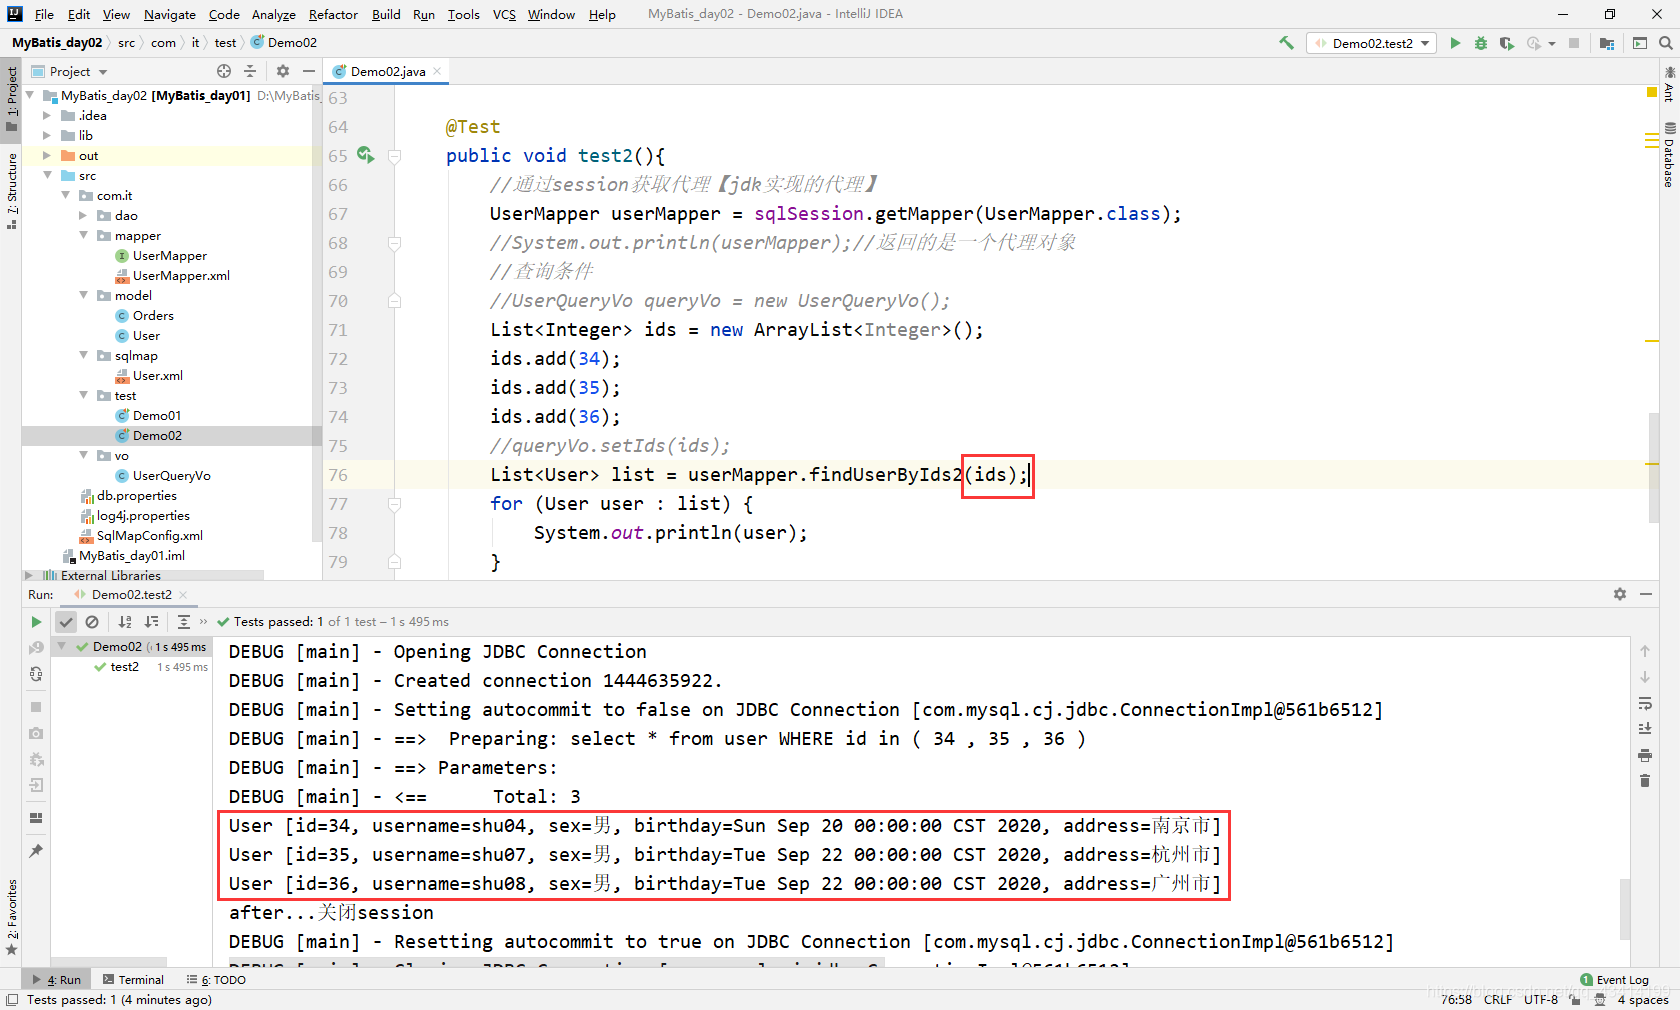The image size is (1680, 1010).
Task: Close the Demo02.java editor tab
Action: [x=437, y=71]
